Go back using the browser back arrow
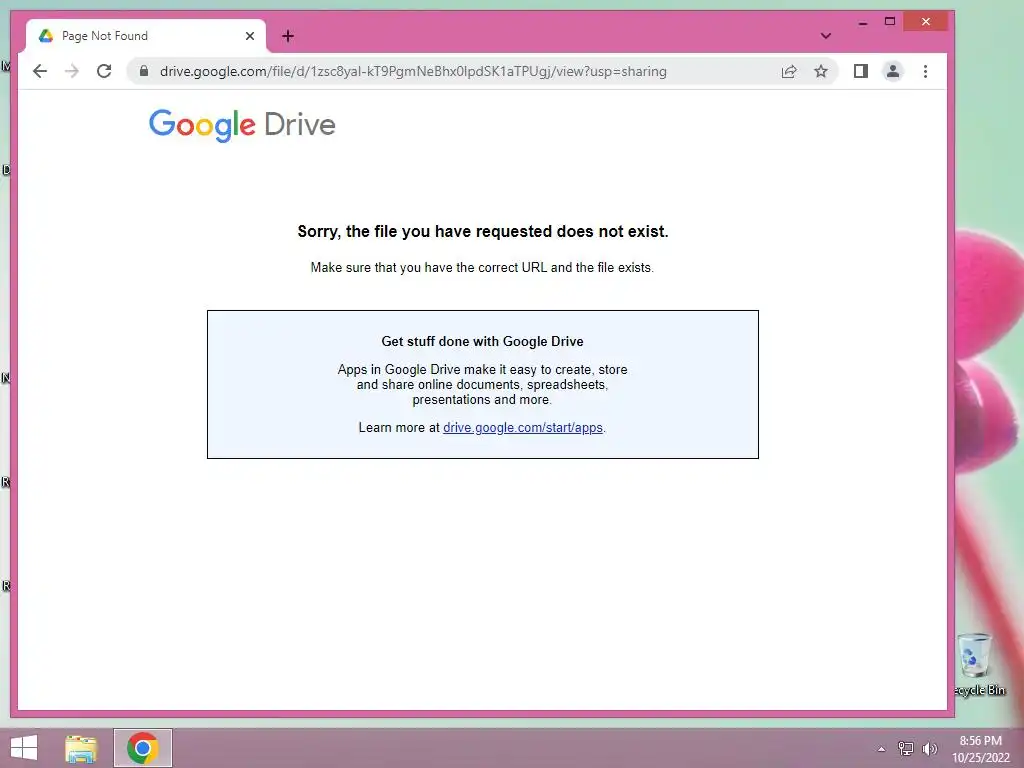 [40, 71]
